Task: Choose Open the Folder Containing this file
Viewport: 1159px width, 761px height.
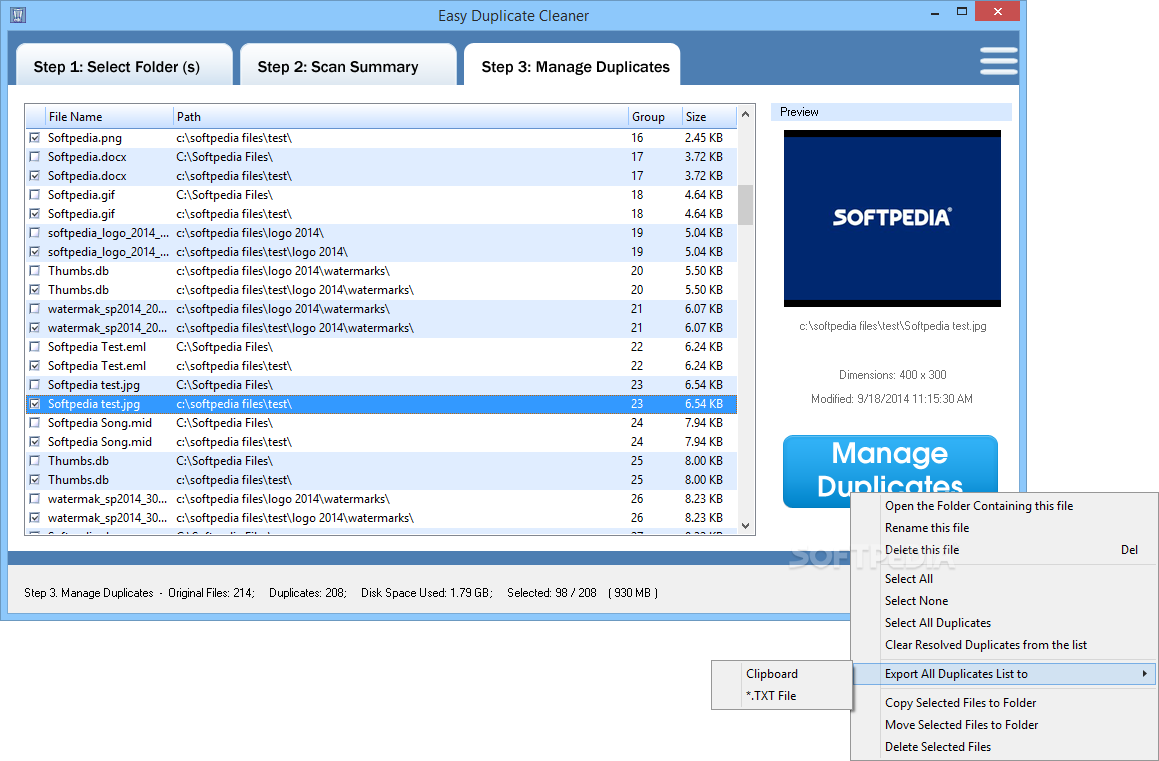Action: [1004, 506]
